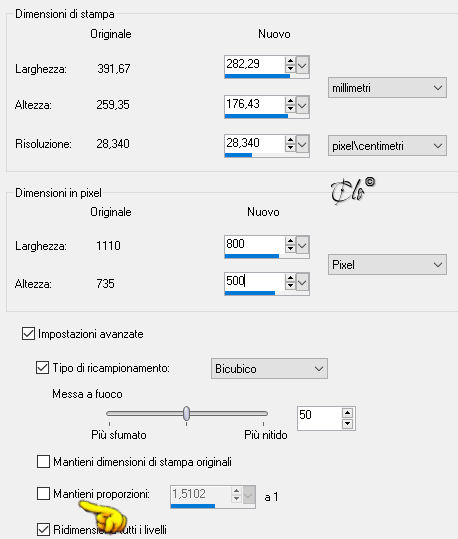This screenshot has height=539, width=458.
Task: Uncheck Tipo di ricampionamento checkbox
Action: click(x=42, y=367)
